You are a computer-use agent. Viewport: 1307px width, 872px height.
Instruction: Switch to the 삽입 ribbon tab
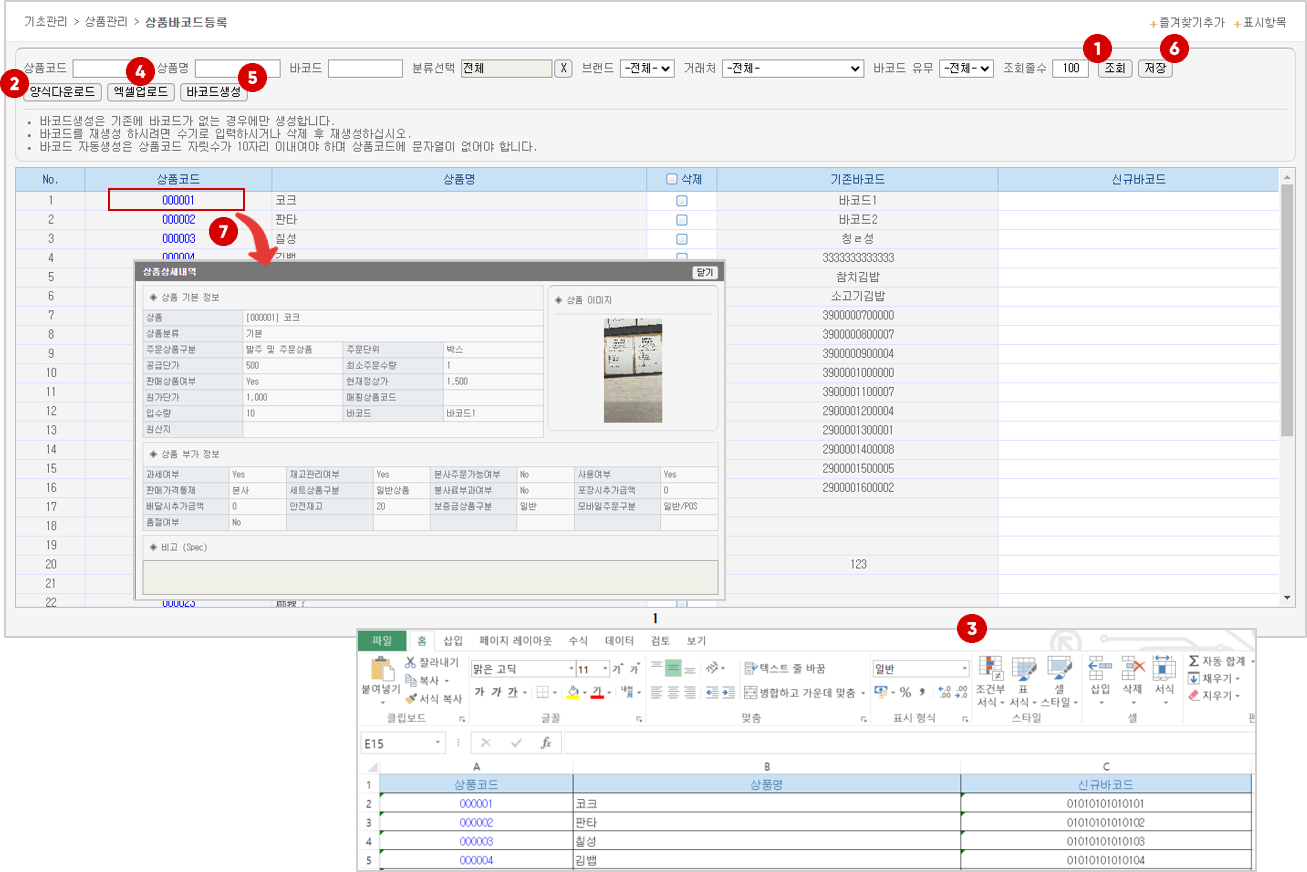[453, 641]
